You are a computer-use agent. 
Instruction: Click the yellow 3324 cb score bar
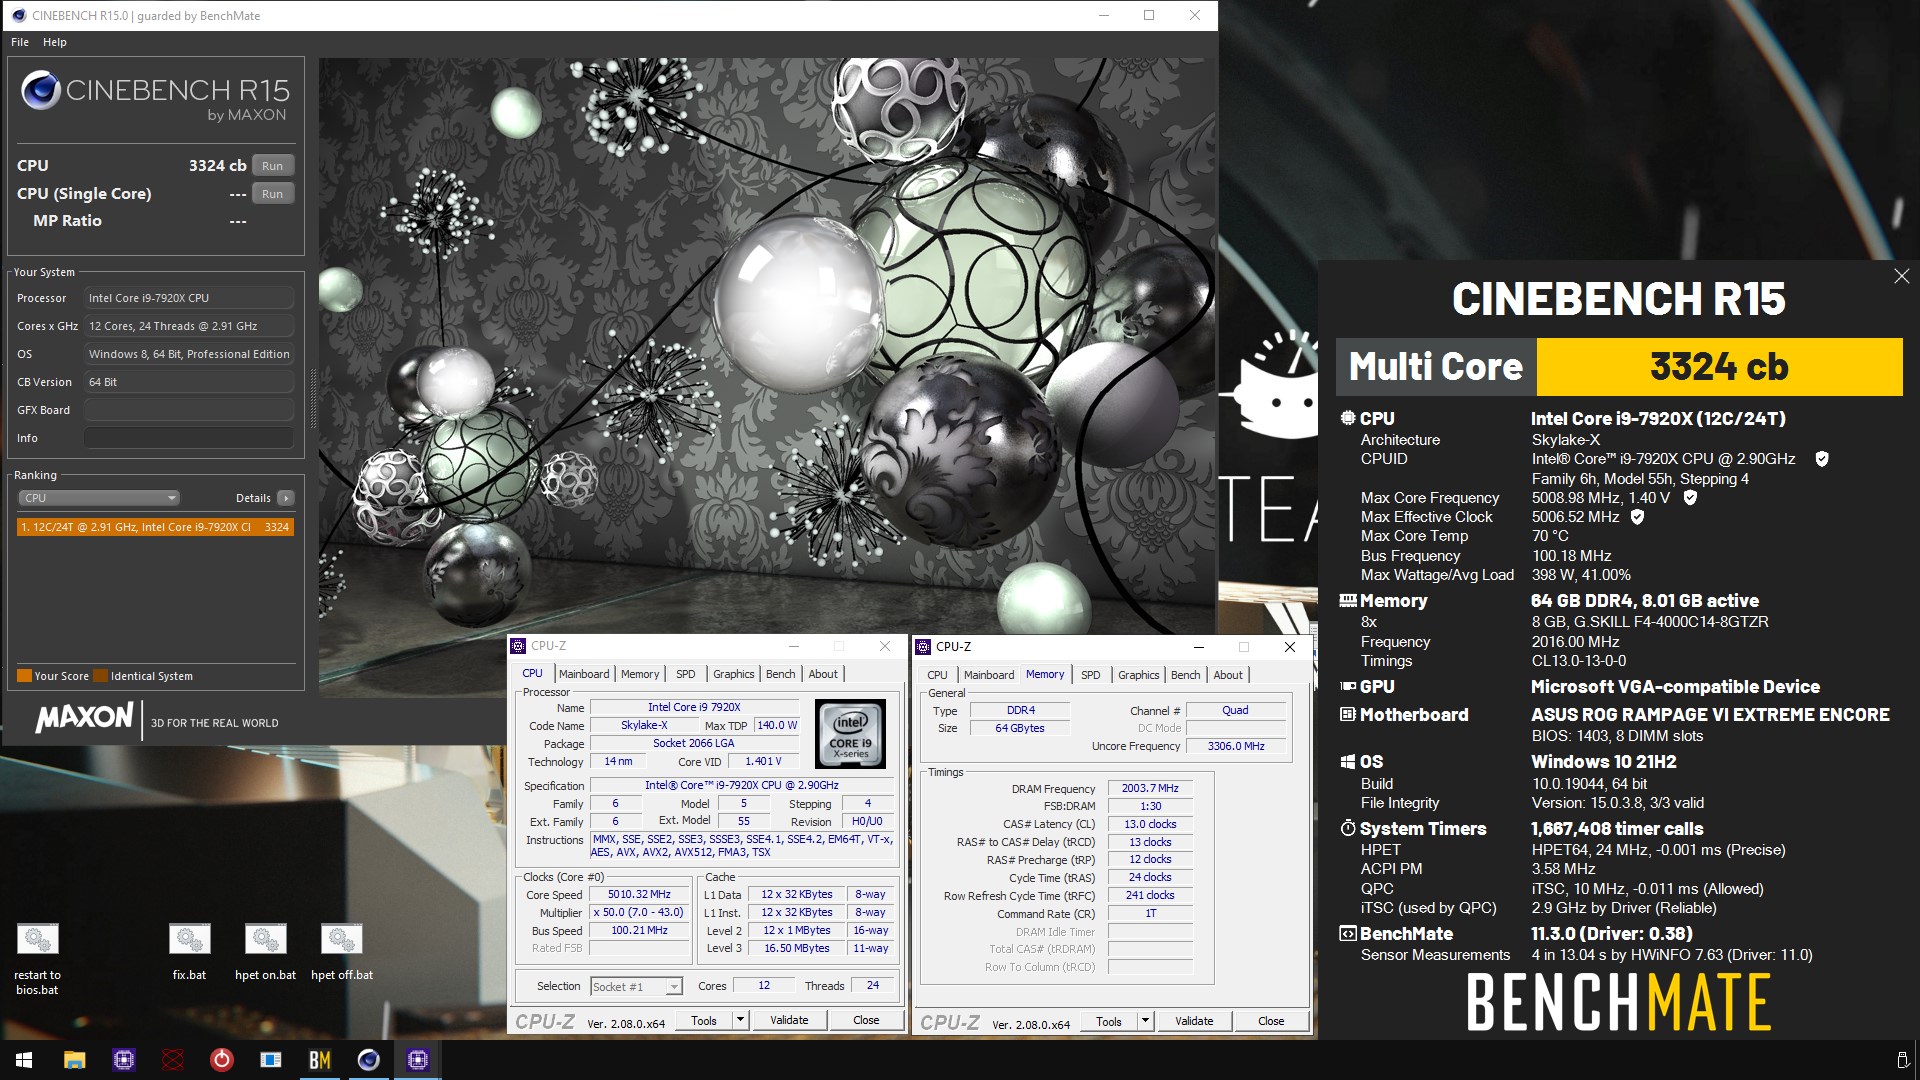[x=1719, y=367]
